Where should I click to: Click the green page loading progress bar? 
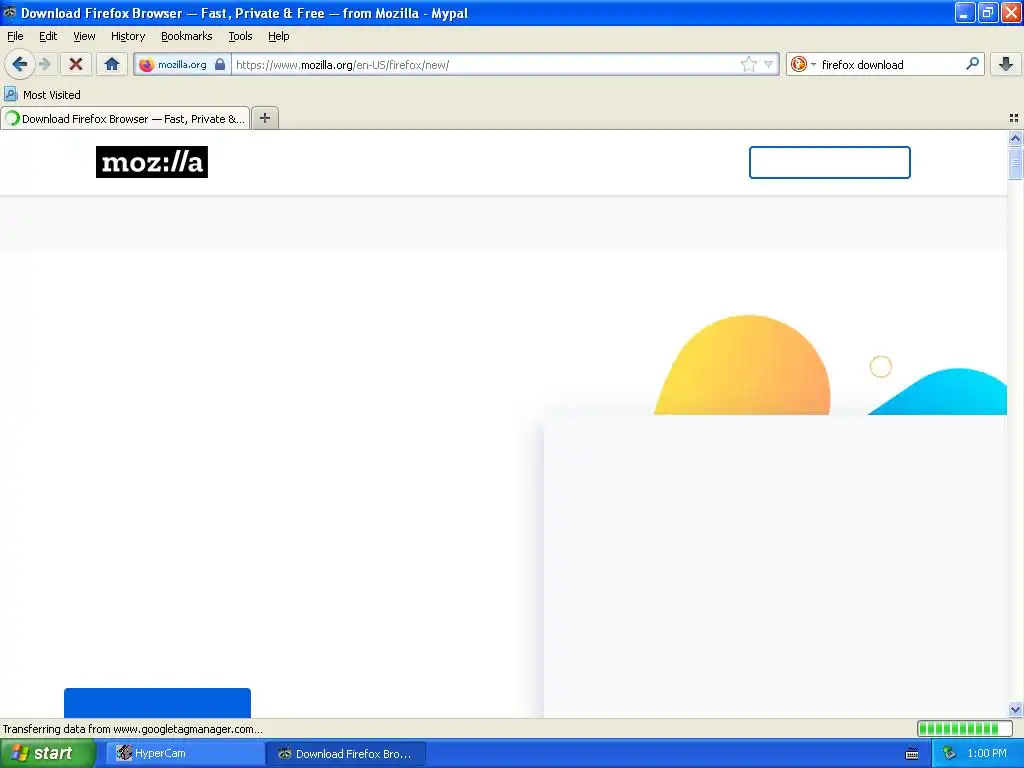point(964,729)
